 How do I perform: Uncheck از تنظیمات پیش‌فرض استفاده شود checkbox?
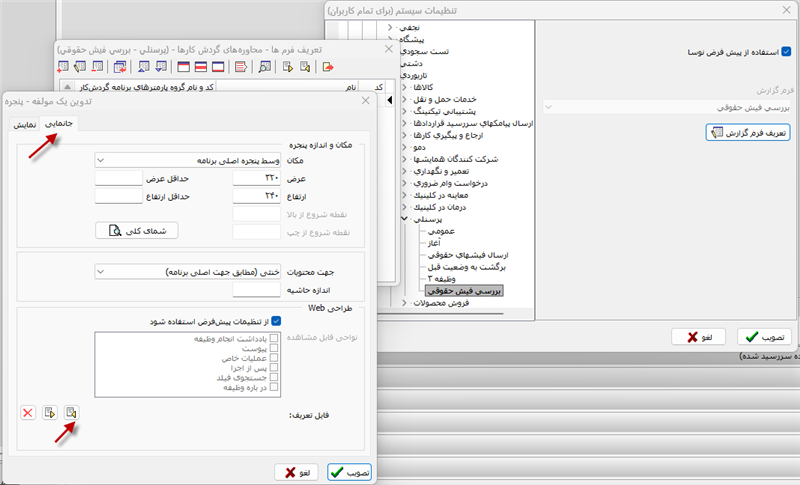276,321
